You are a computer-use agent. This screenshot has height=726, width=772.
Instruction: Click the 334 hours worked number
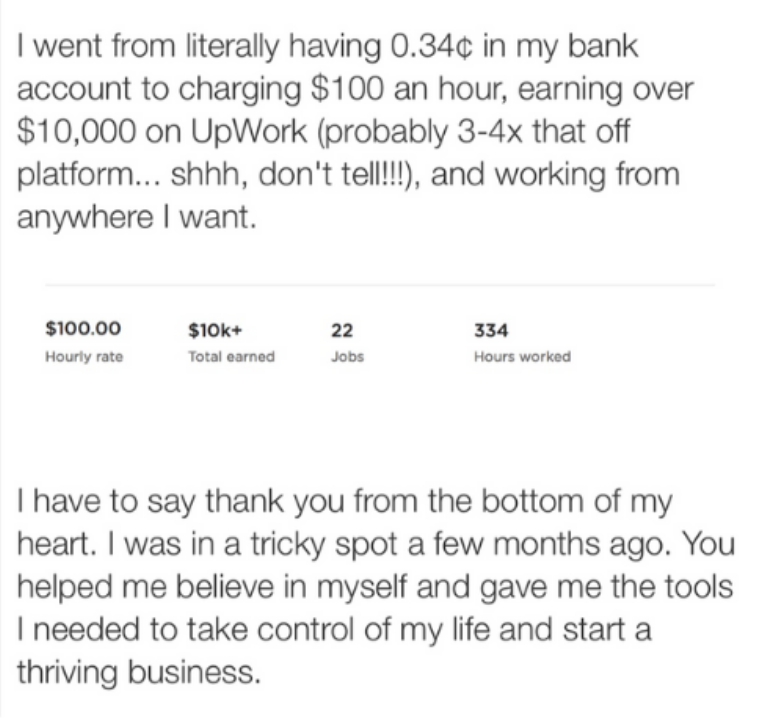point(491,330)
